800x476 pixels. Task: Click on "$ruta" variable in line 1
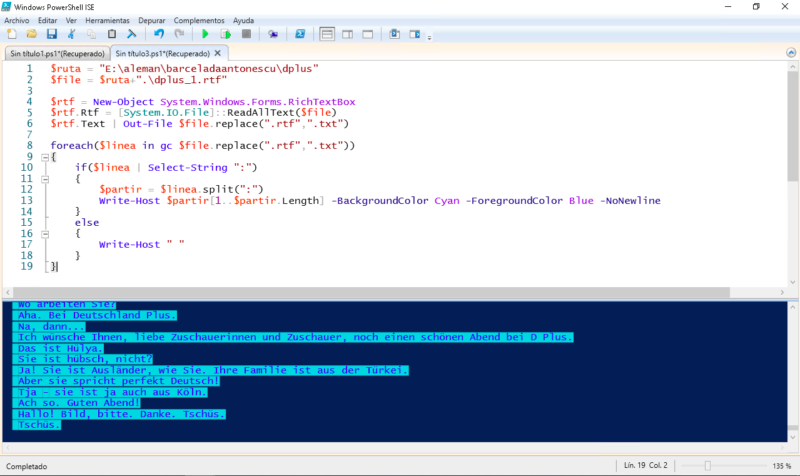coord(65,69)
